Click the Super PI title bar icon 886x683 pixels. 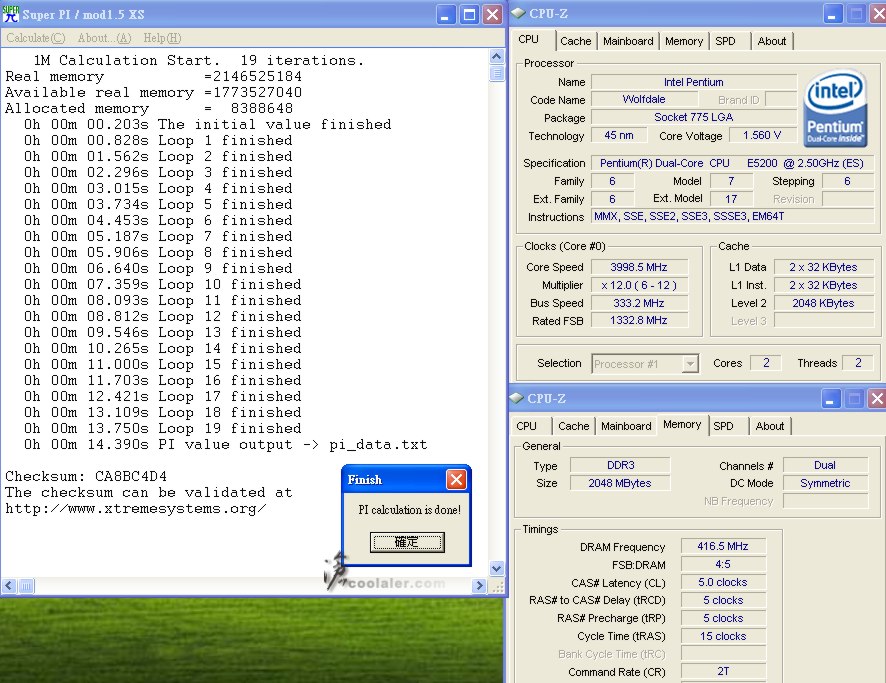[x=11, y=14]
